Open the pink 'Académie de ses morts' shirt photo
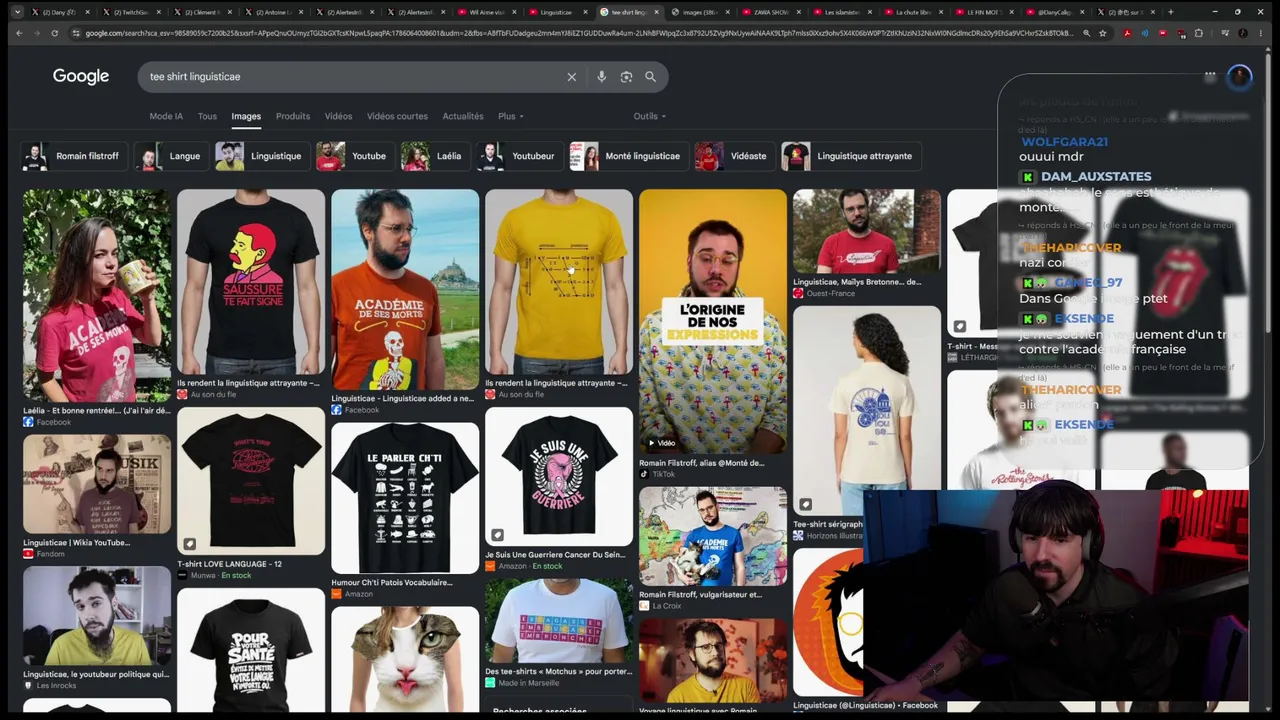The height and width of the screenshot is (720, 1280). click(x=97, y=296)
